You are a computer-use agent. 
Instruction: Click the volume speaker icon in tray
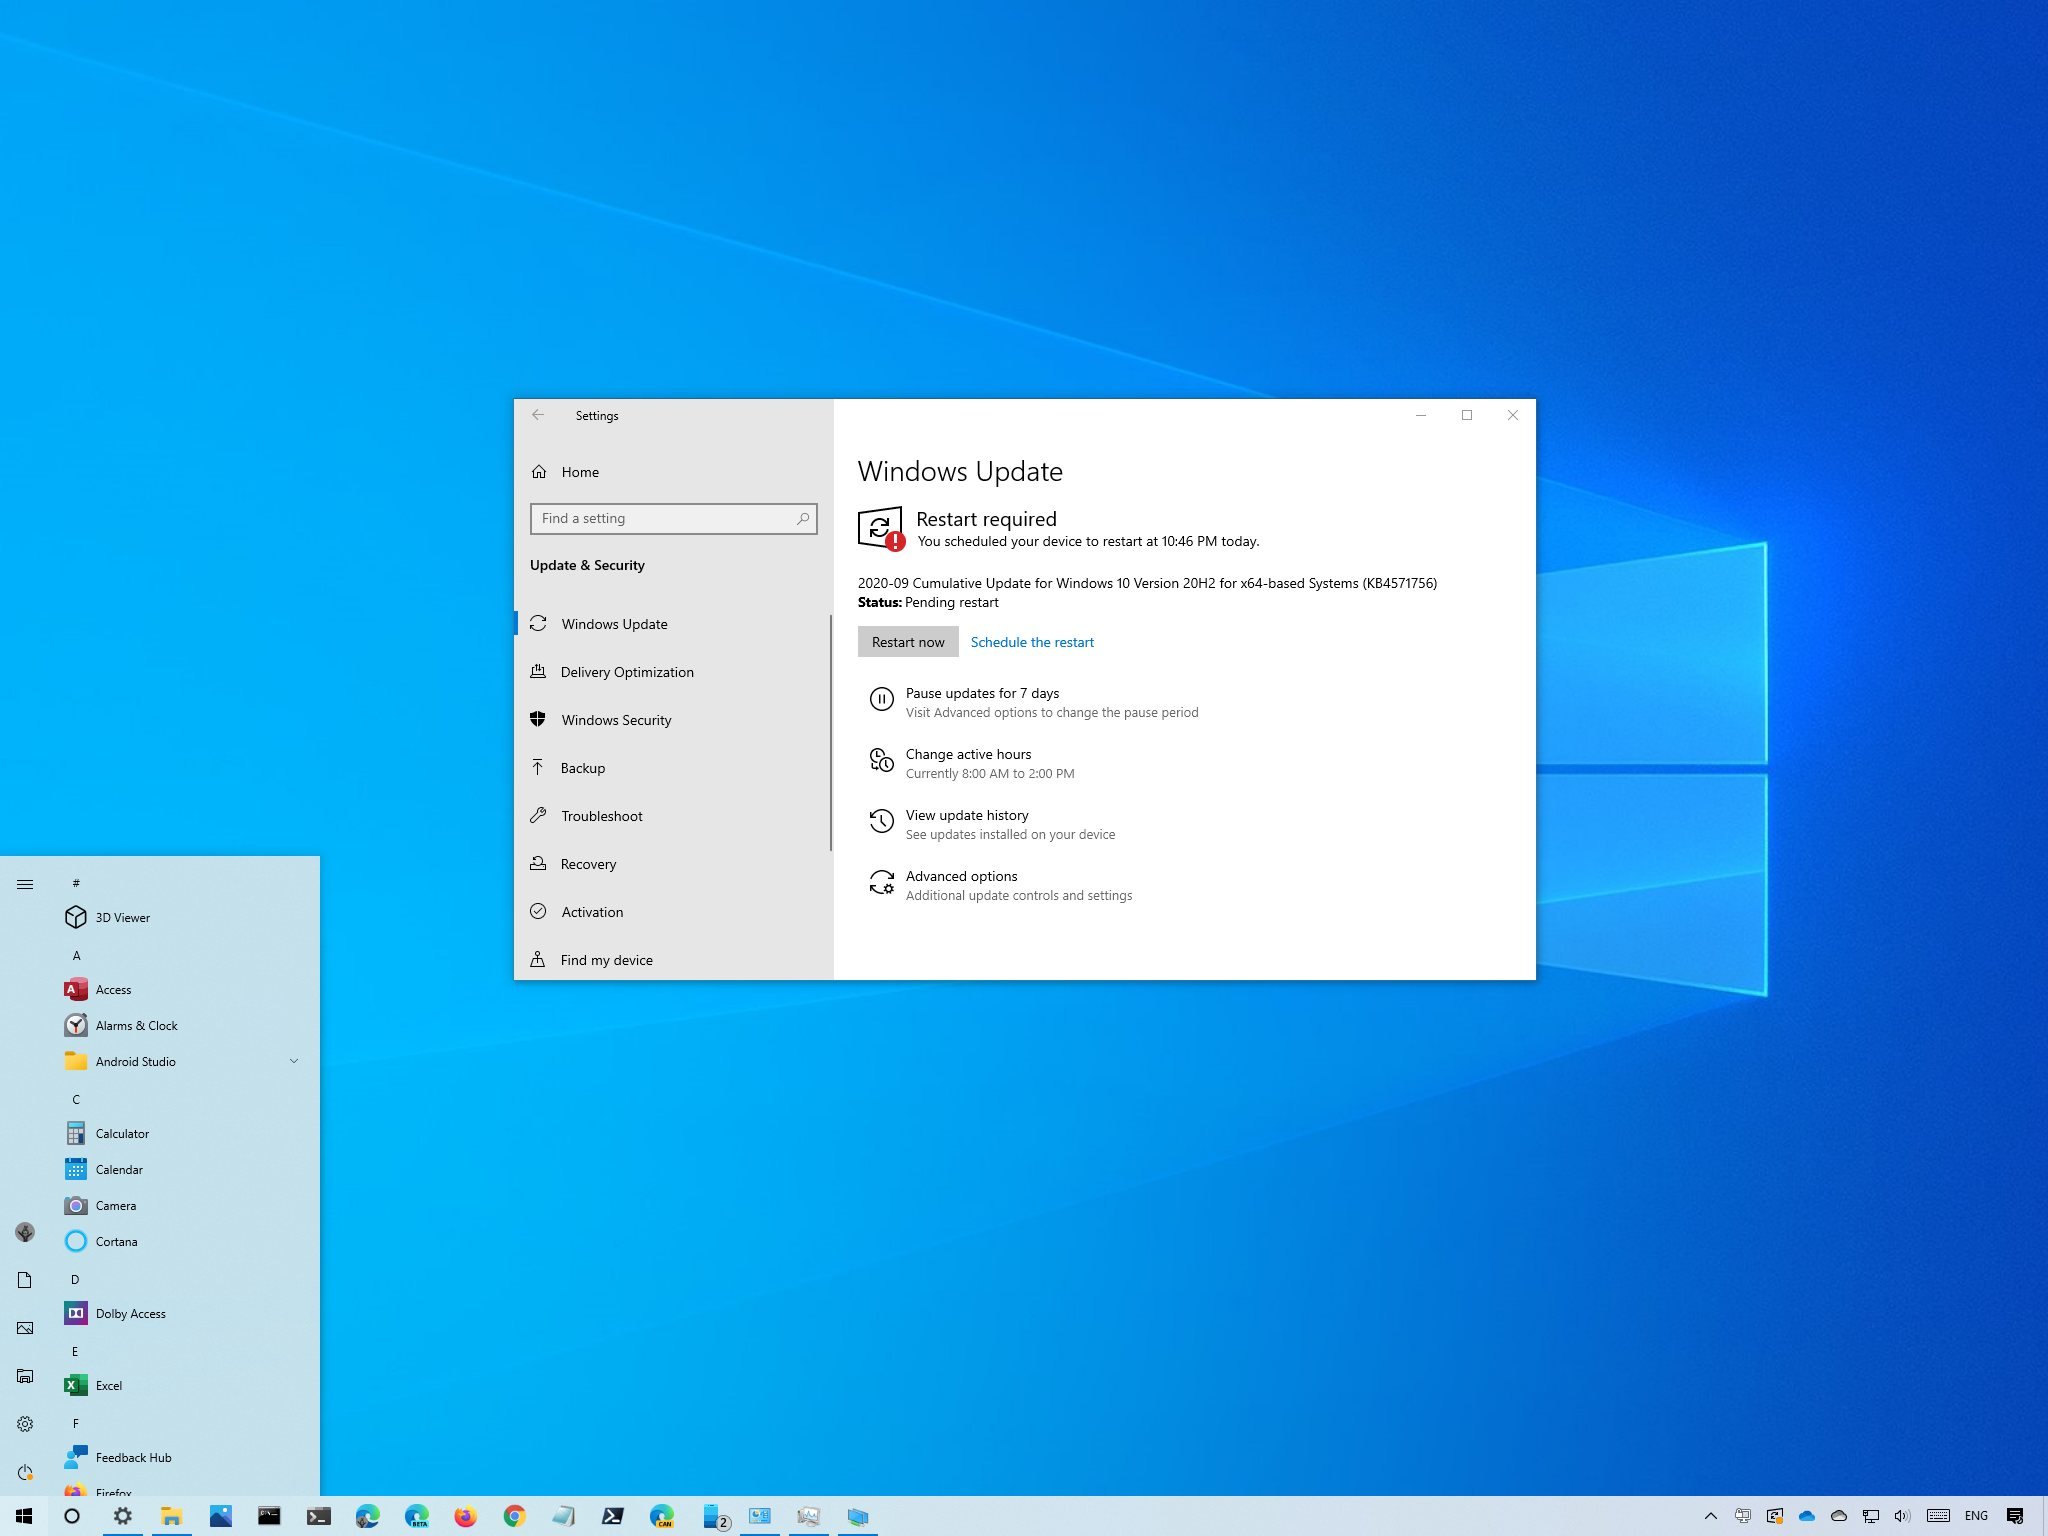1902,1516
